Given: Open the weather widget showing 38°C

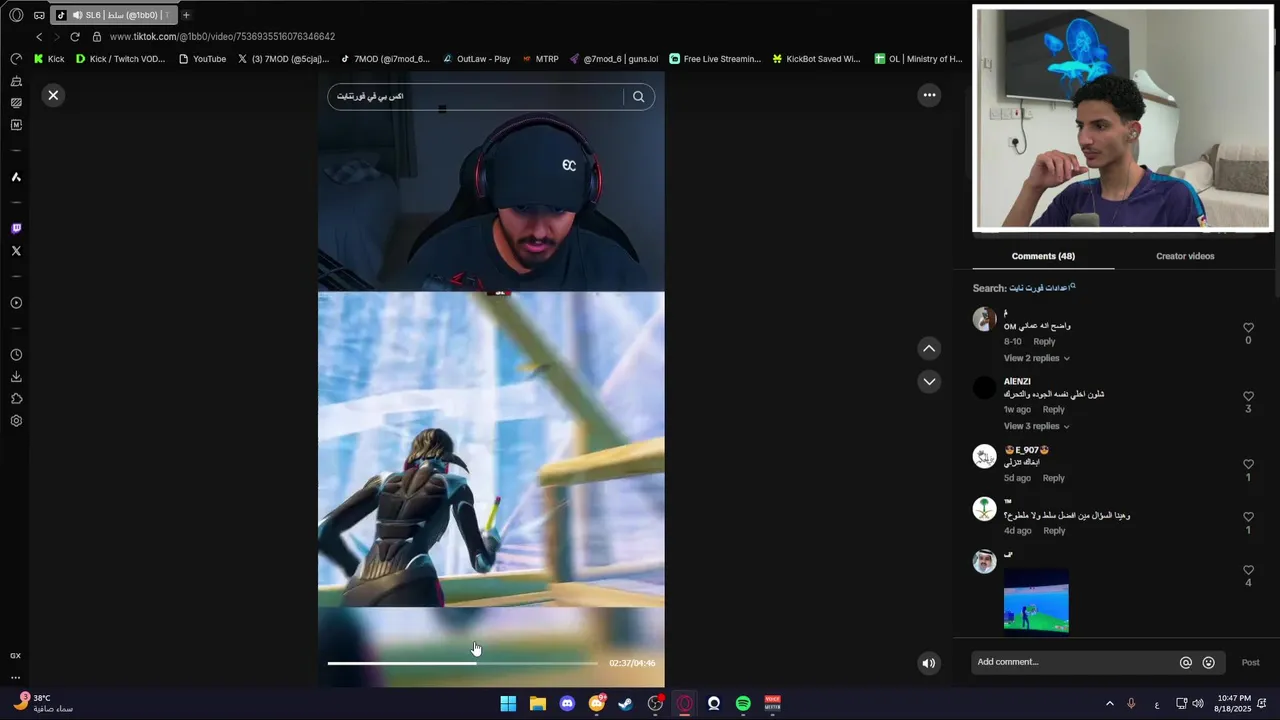Looking at the screenshot, I should pyautogui.click(x=44, y=703).
